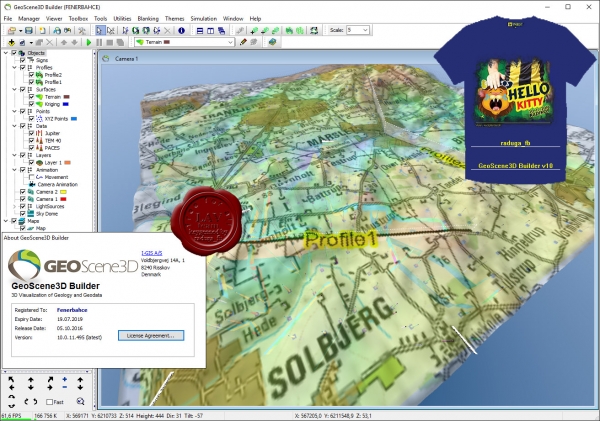This screenshot has width=600, height=421.
Task: Click the save project disk icon
Action: 29,31
